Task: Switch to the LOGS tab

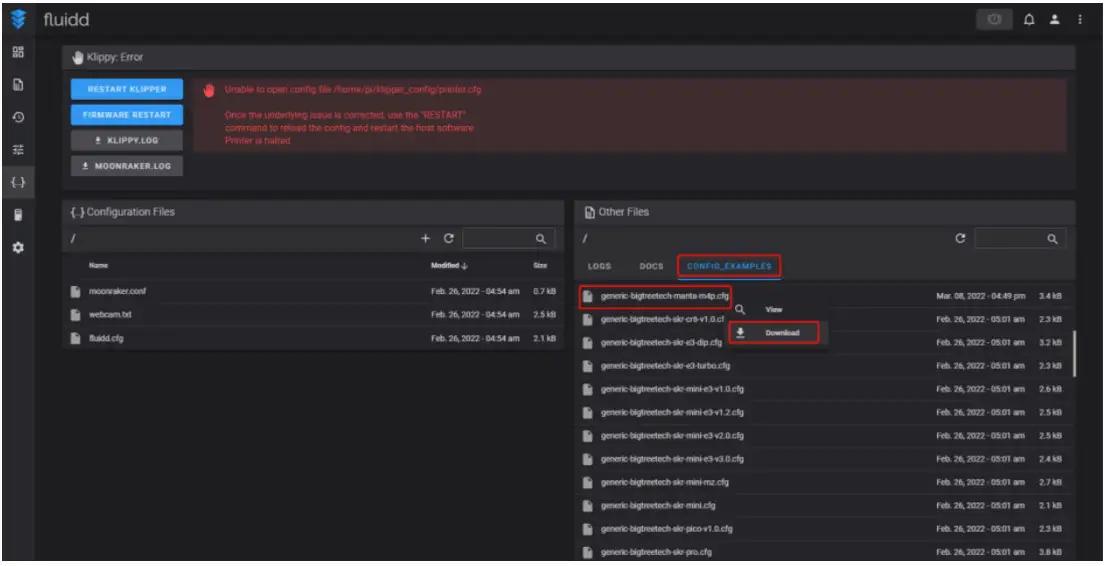Action: click(x=599, y=266)
